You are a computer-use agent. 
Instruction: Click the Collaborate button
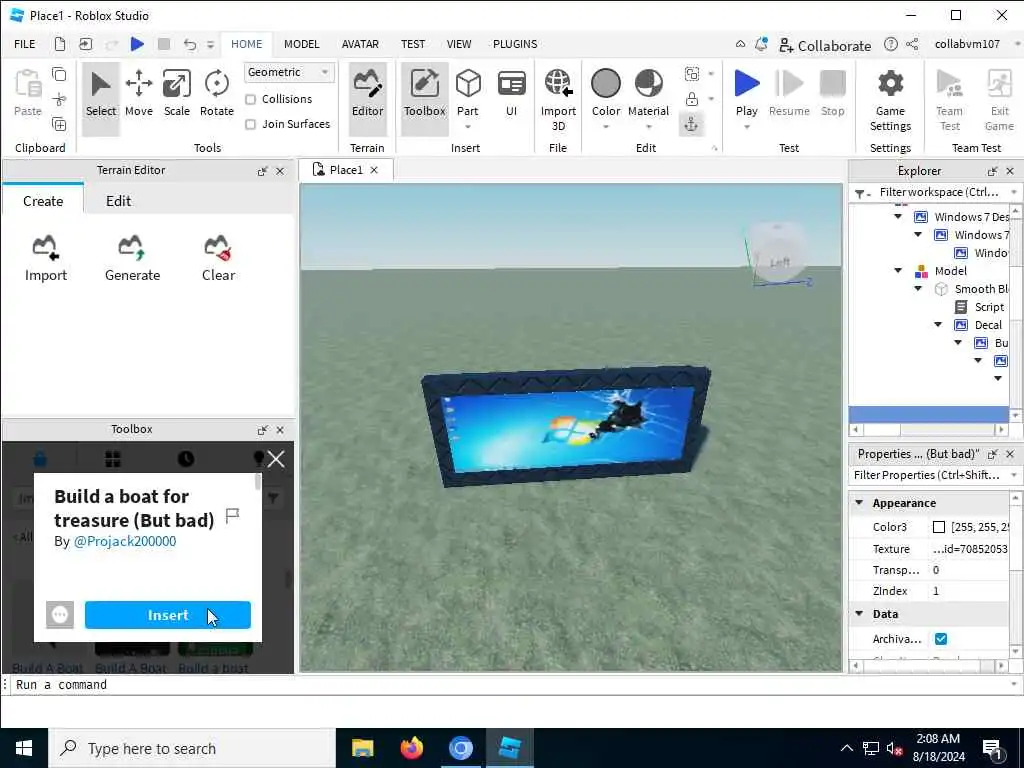click(x=825, y=45)
